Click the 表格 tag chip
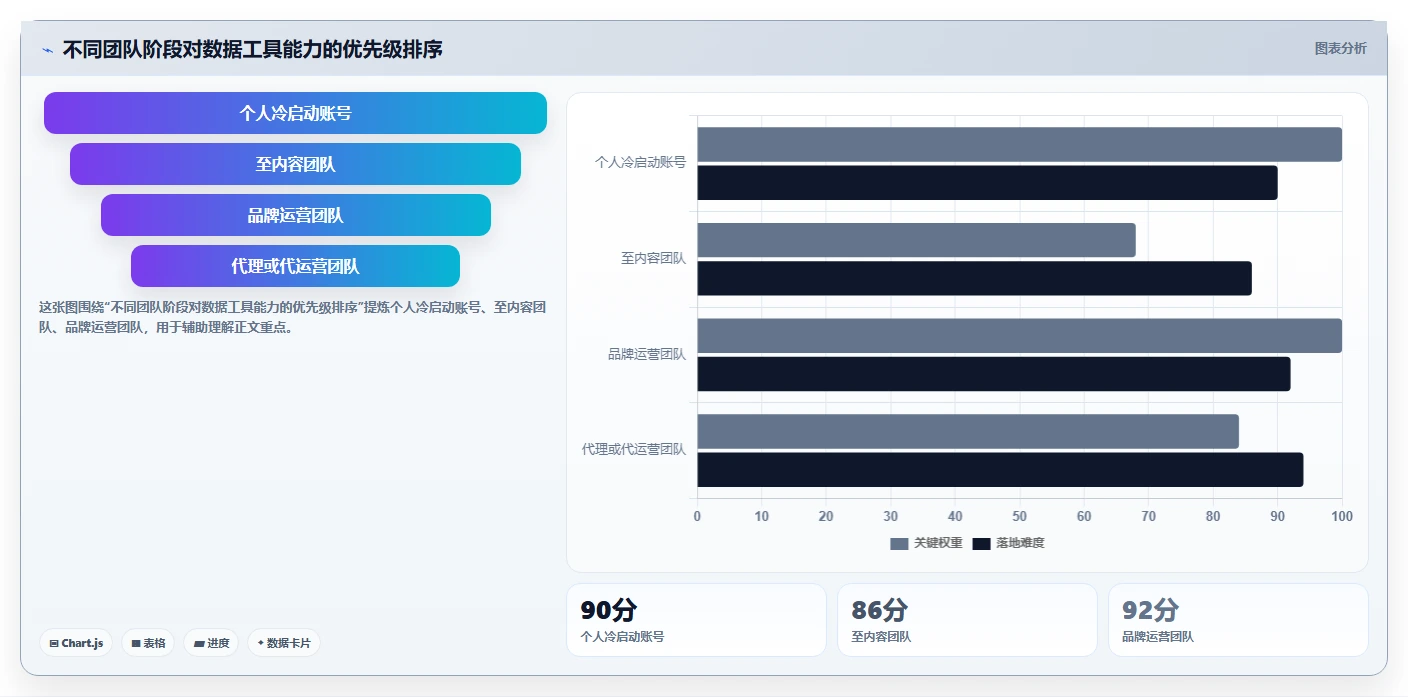The image size is (1408, 697). click(148, 643)
